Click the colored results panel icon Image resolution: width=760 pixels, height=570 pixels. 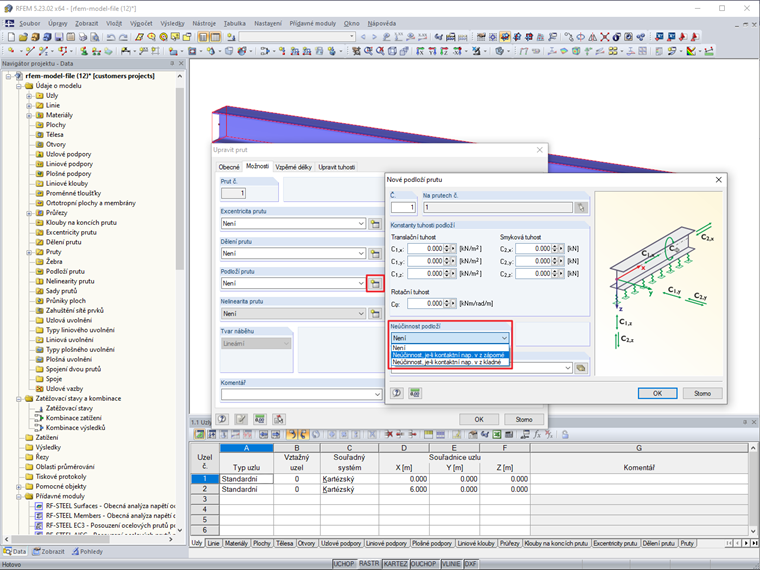[x=691, y=51]
